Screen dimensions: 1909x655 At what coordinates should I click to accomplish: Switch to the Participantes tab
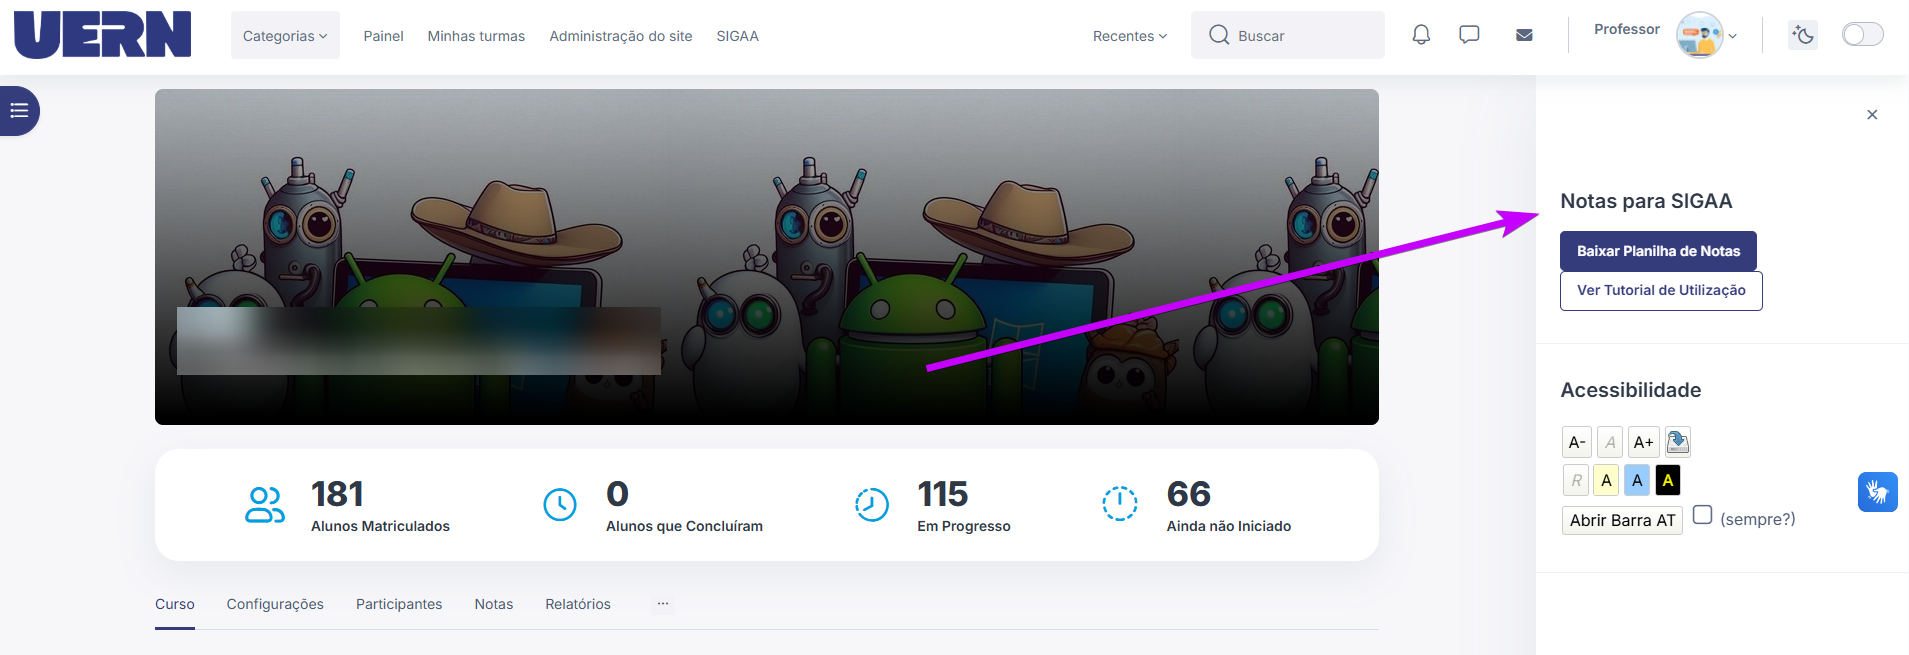click(399, 605)
